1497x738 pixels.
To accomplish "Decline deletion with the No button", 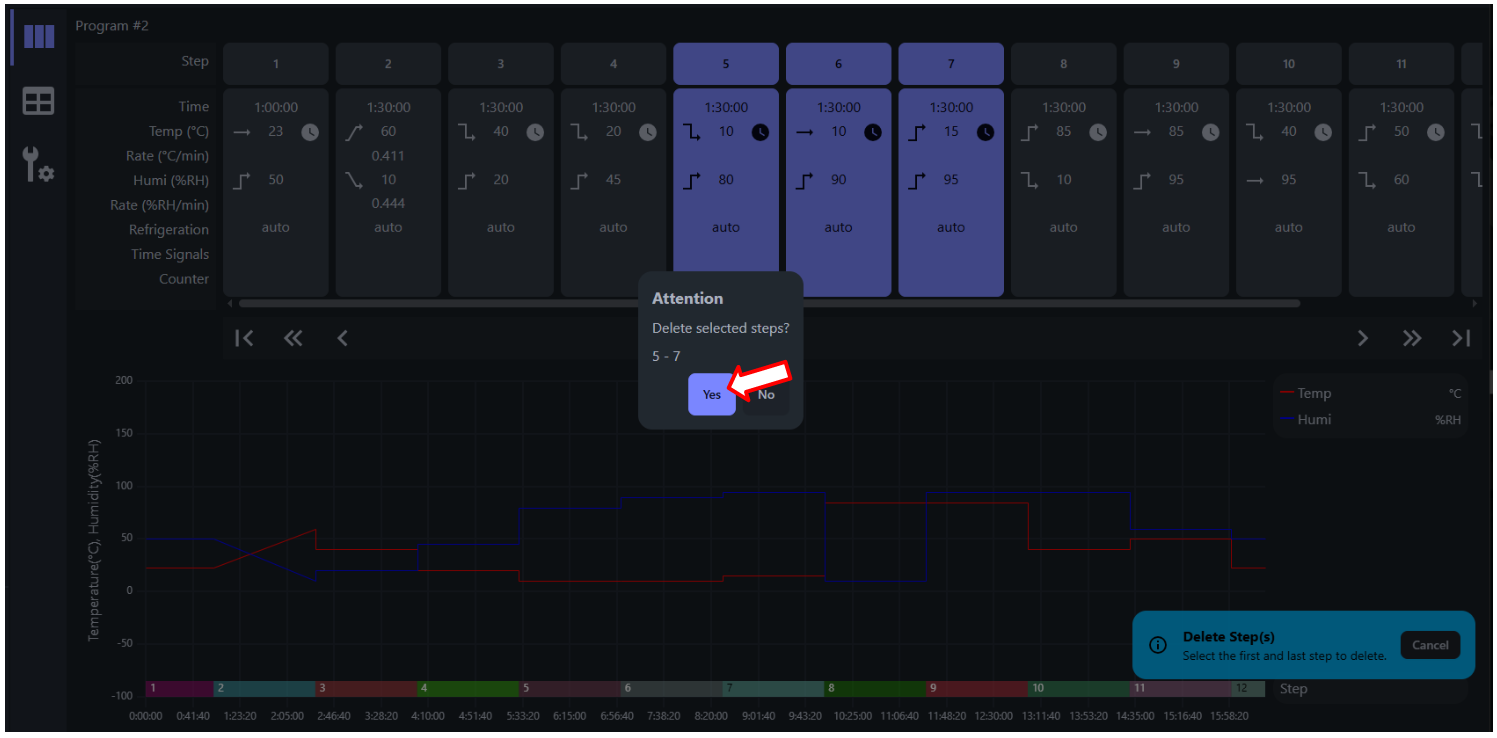I will pyautogui.click(x=766, y=394).
